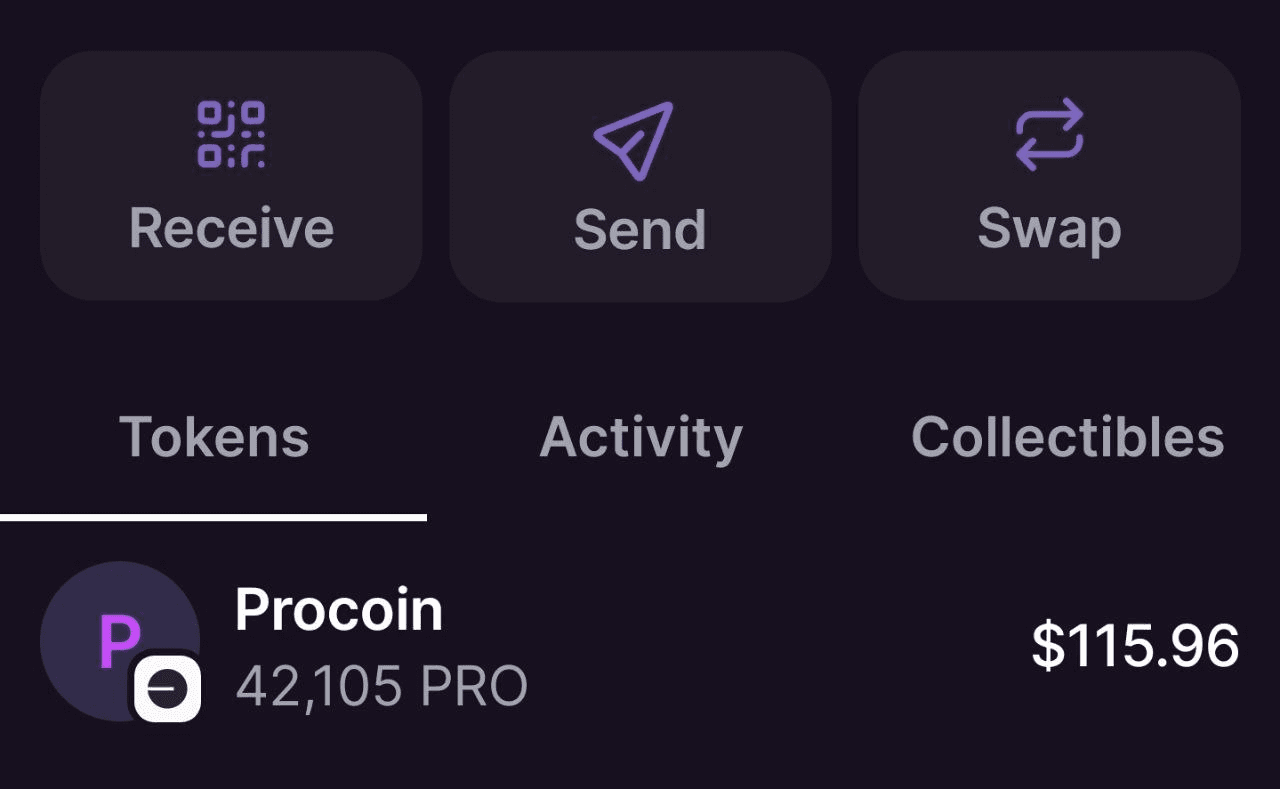1280x789 pixels.
Task: Click the Swap text label
Action: click(x=1049, y=231)
